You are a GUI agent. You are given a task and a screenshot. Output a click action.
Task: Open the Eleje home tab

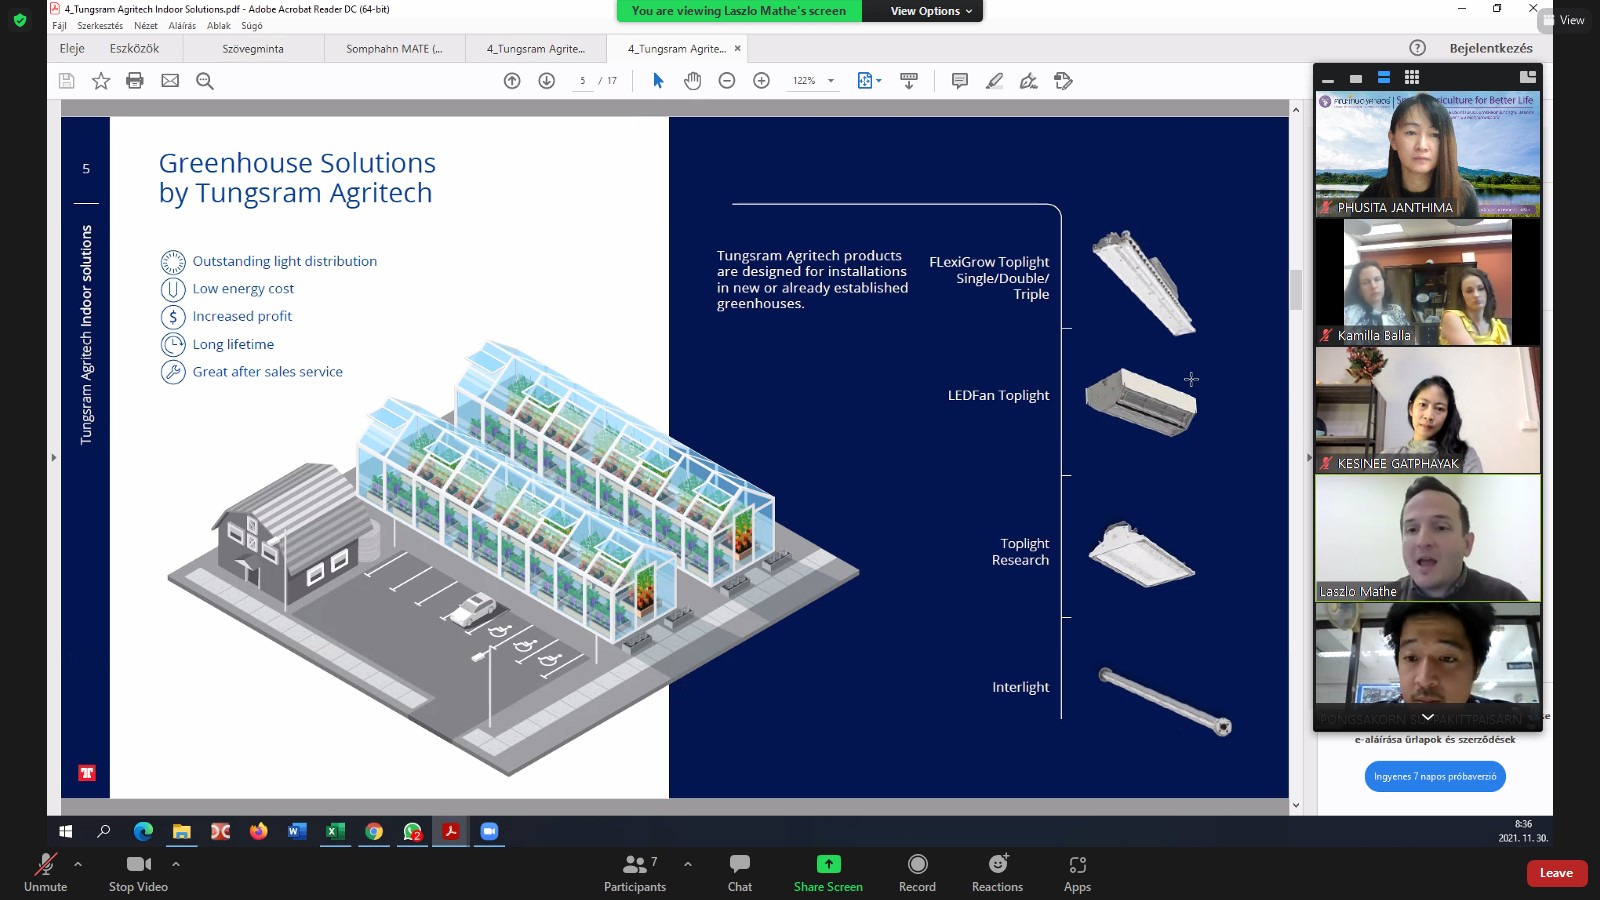(x=72, y=48)
